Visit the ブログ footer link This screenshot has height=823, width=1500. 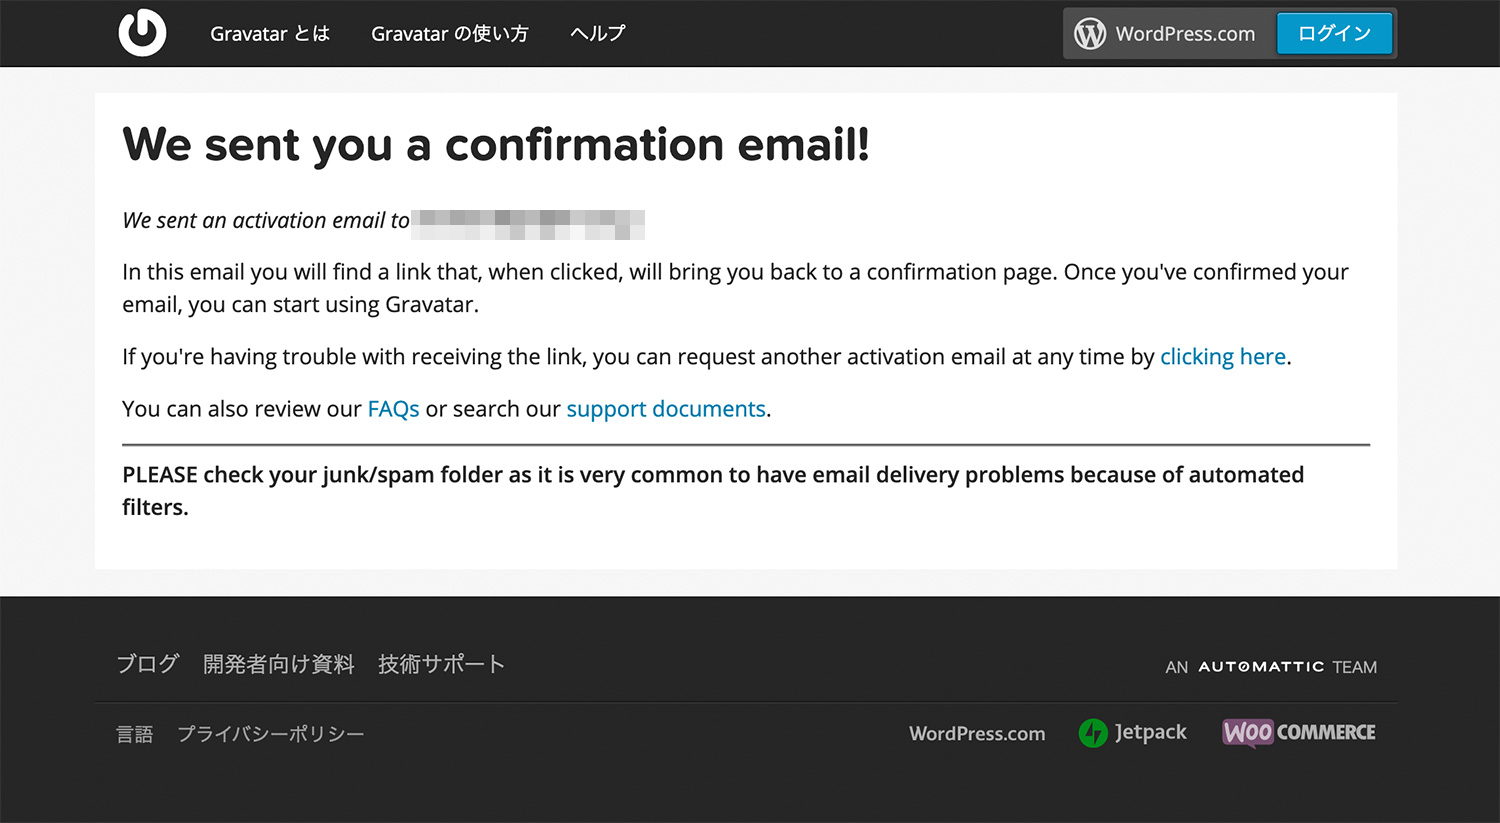[147, 664]
